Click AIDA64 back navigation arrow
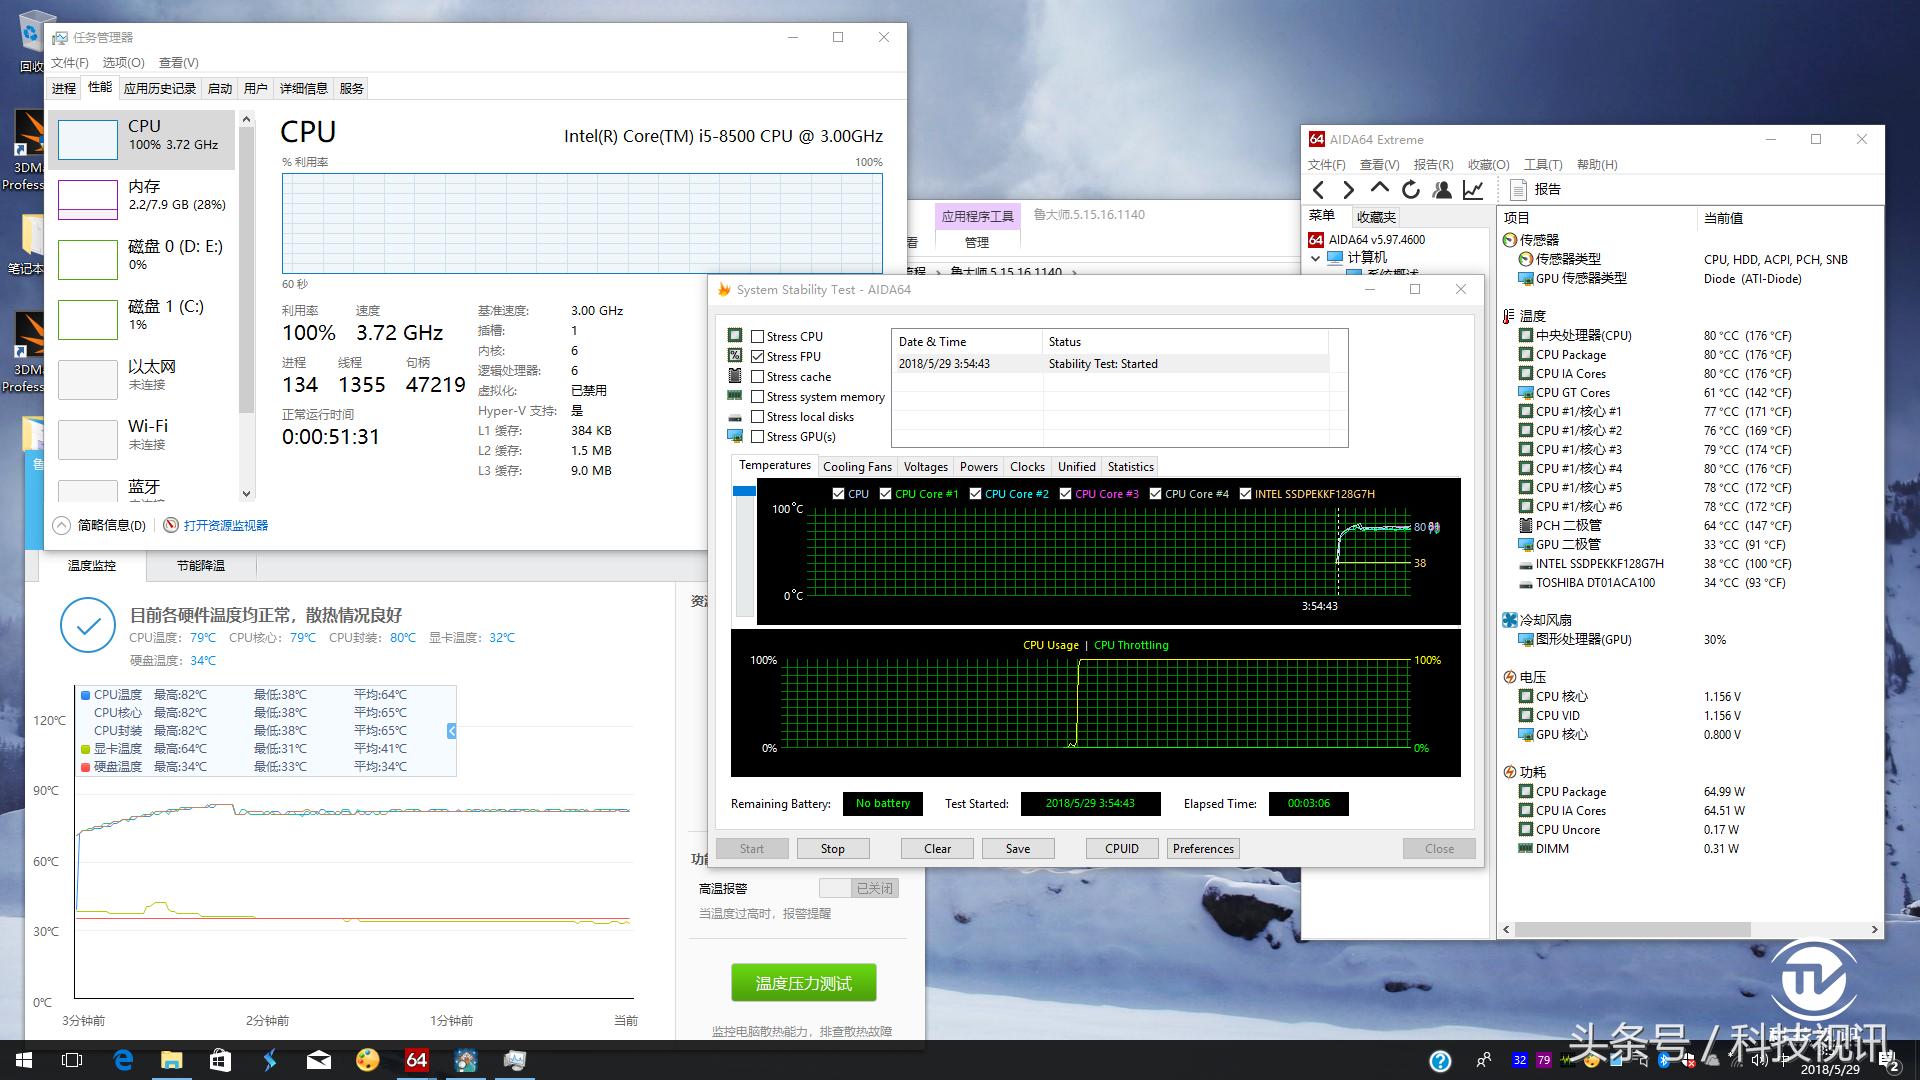The width and height of the screenshot is (1920, 1080). coord(1319,190)
